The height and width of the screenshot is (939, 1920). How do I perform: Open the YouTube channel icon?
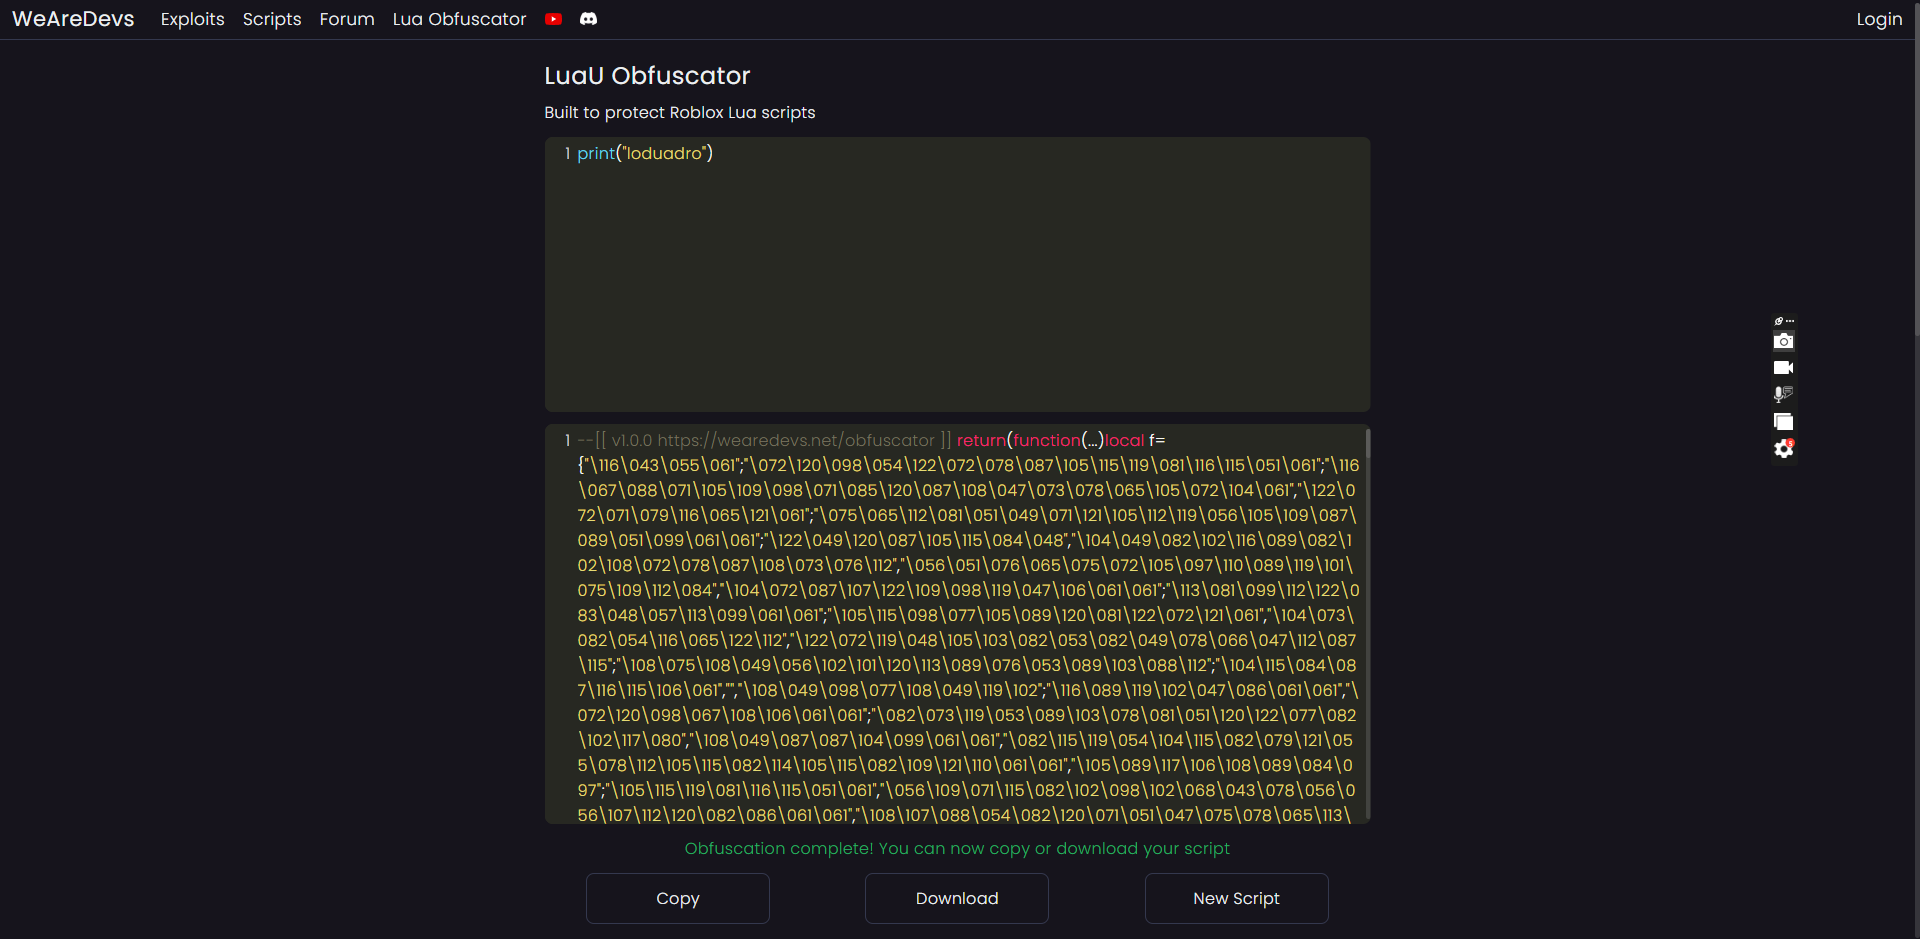[553, 19]
